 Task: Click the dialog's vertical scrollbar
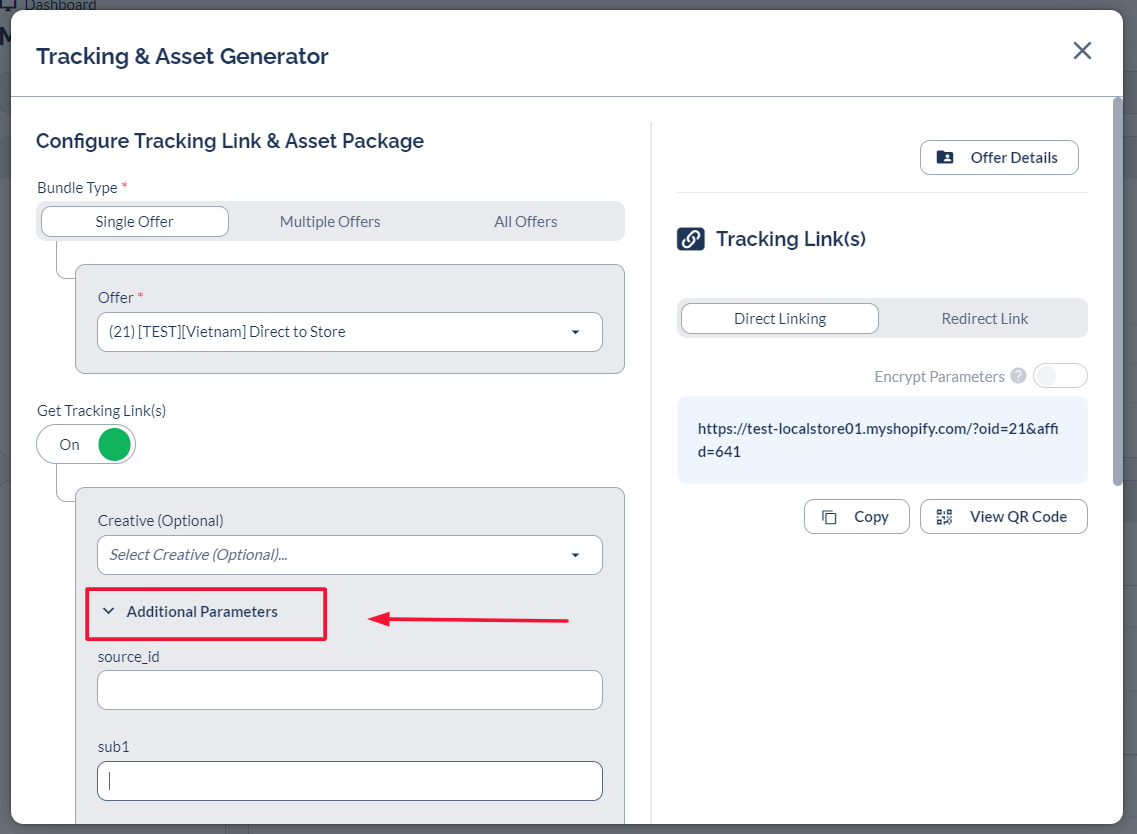[1117, 290]
